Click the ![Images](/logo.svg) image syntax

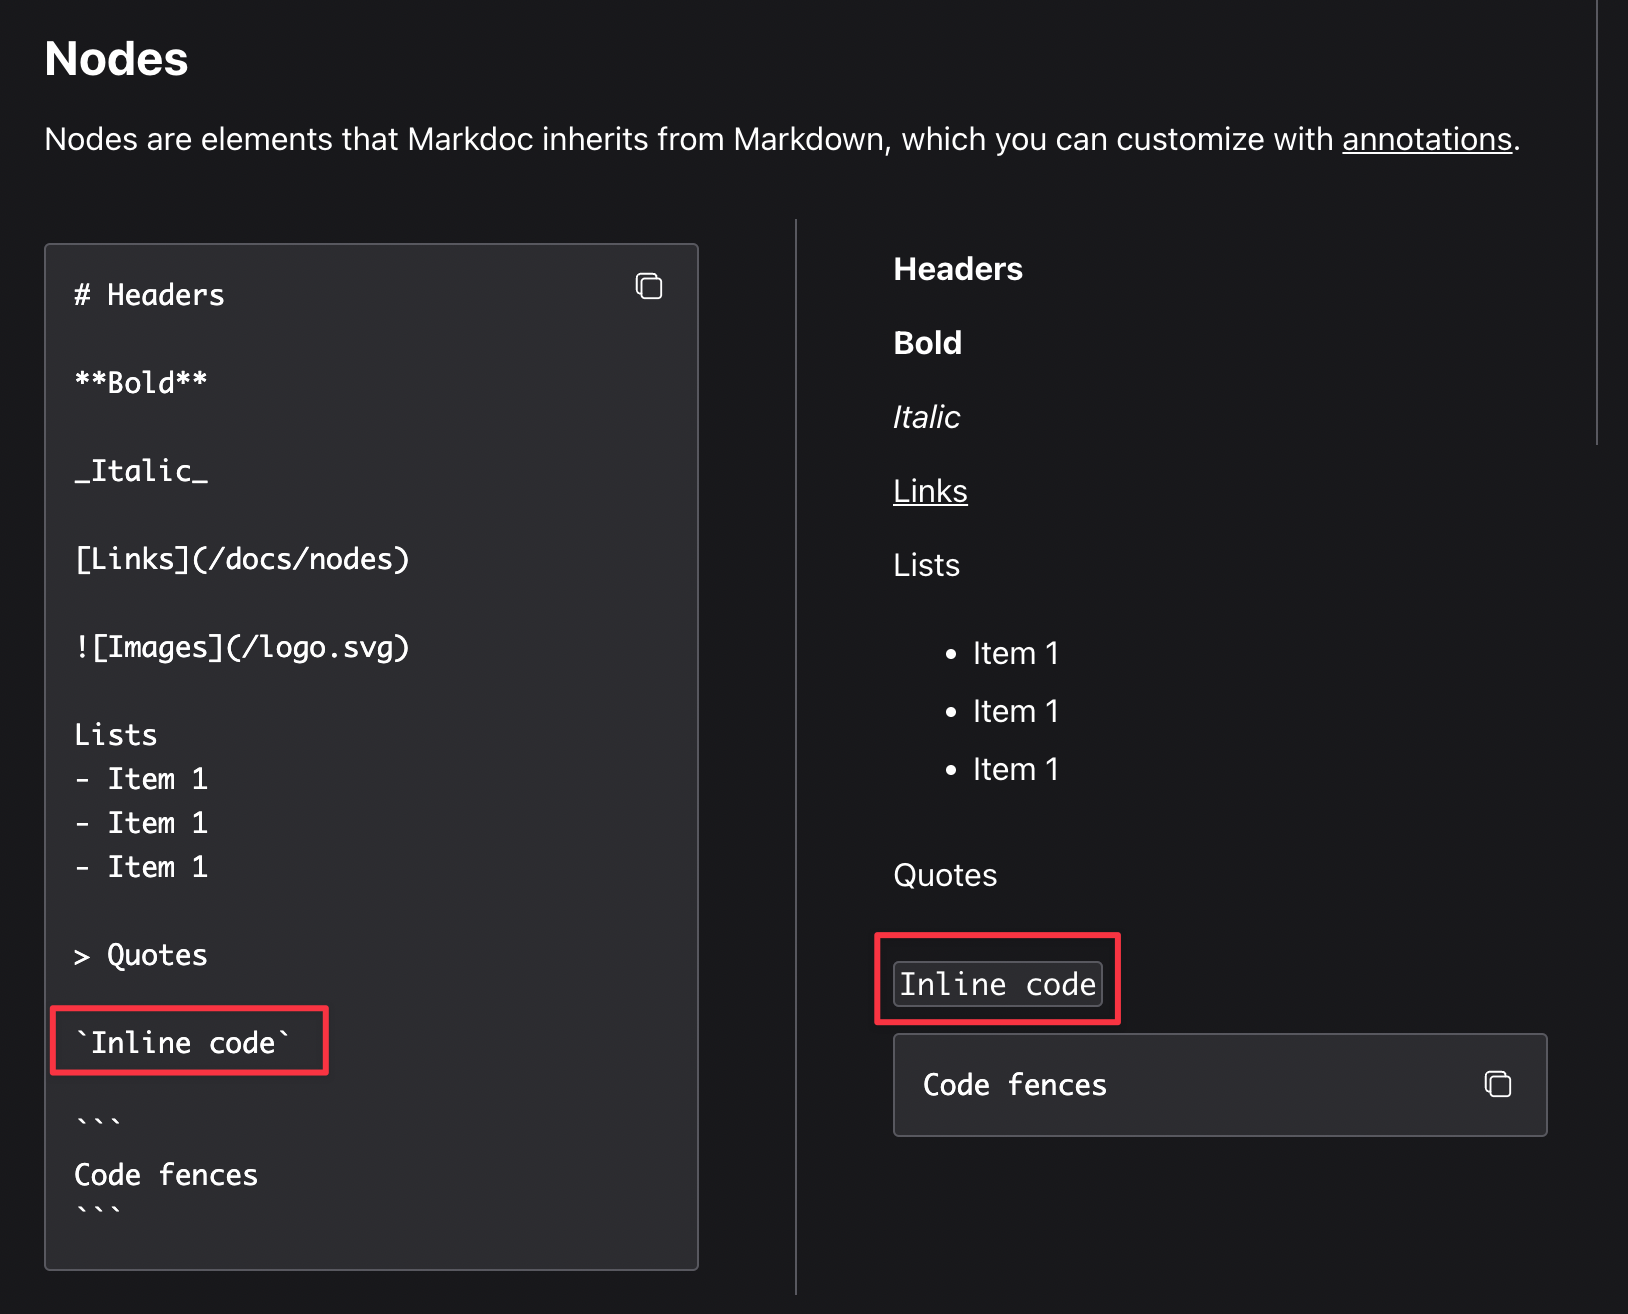click(x=242, y=647)
